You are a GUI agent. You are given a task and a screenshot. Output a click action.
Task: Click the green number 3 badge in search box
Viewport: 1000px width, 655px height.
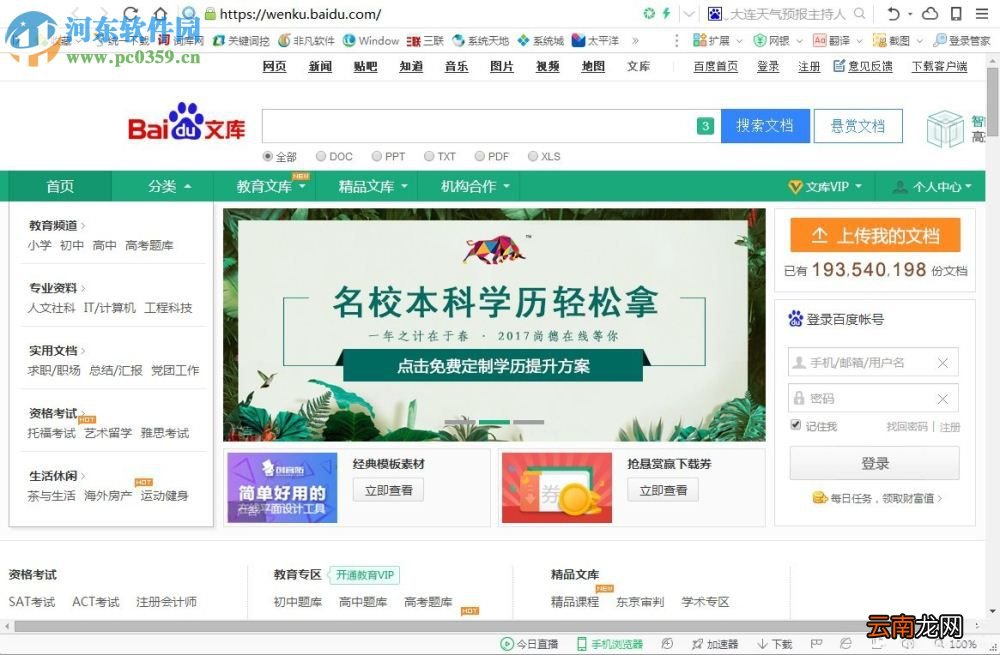[x=705, y=126]
